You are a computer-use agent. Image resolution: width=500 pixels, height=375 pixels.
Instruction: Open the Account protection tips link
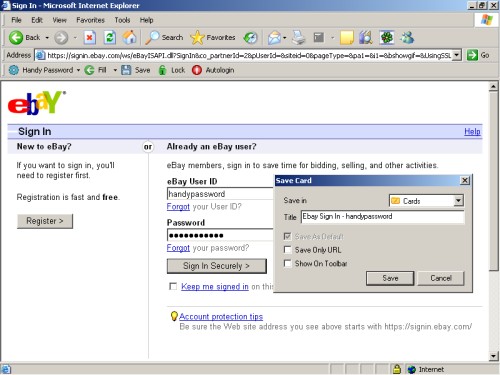pyautogui.click(x=221, y=316)
